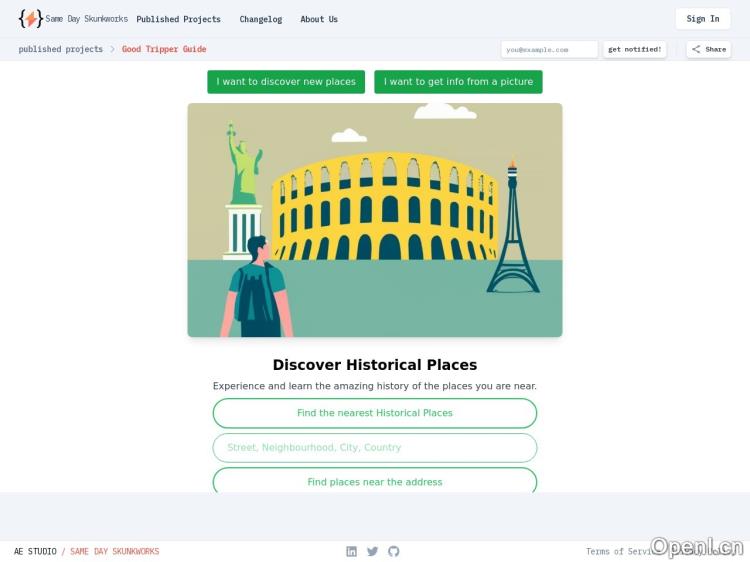Click the published projects breadcrumb link
The width and height of the screenshot is (750, 562).
coord(60,49)
